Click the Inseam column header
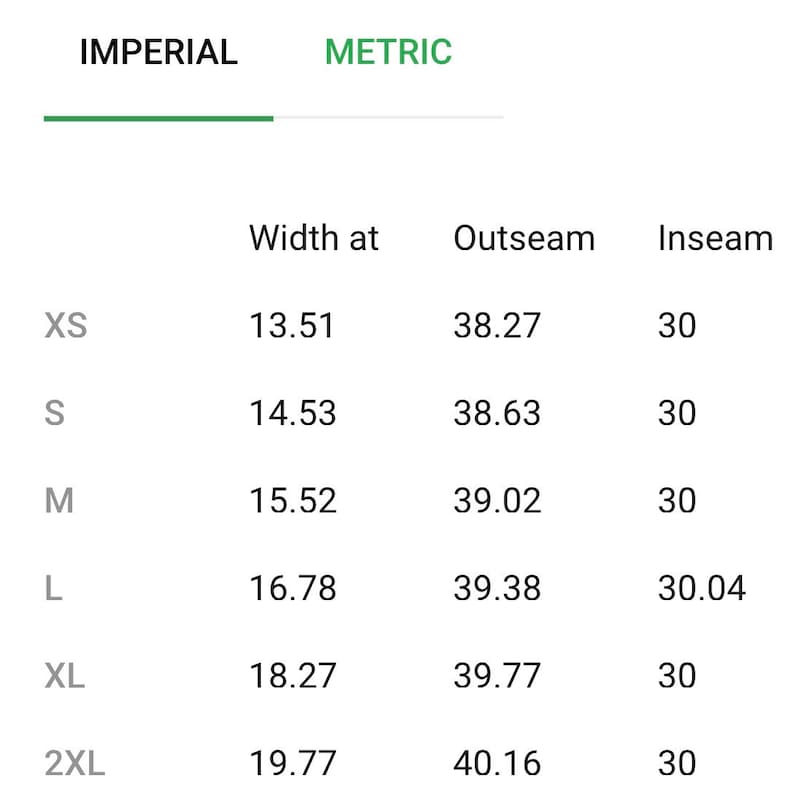794x808 pixels. 715,238
